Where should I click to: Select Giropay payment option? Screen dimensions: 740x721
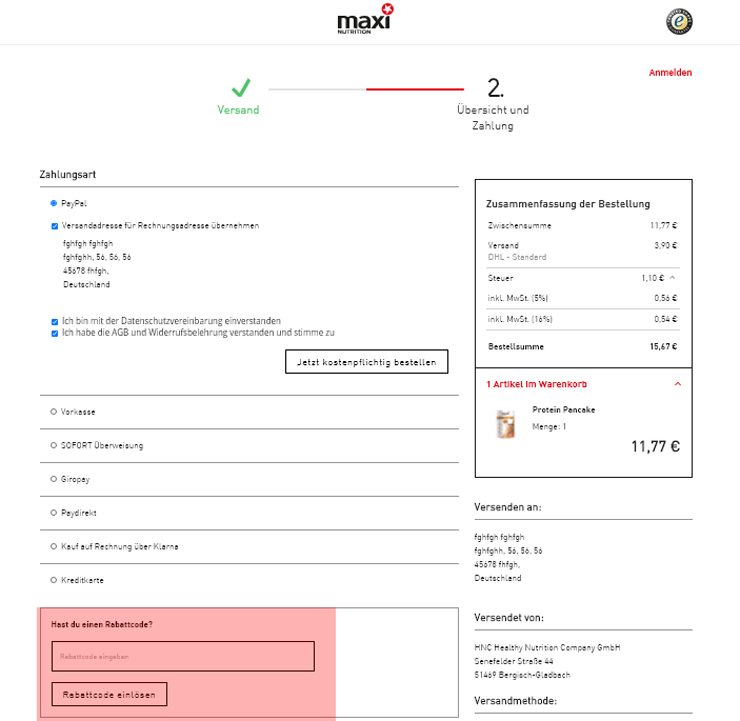pyautogui.click(x=54, y=479)
